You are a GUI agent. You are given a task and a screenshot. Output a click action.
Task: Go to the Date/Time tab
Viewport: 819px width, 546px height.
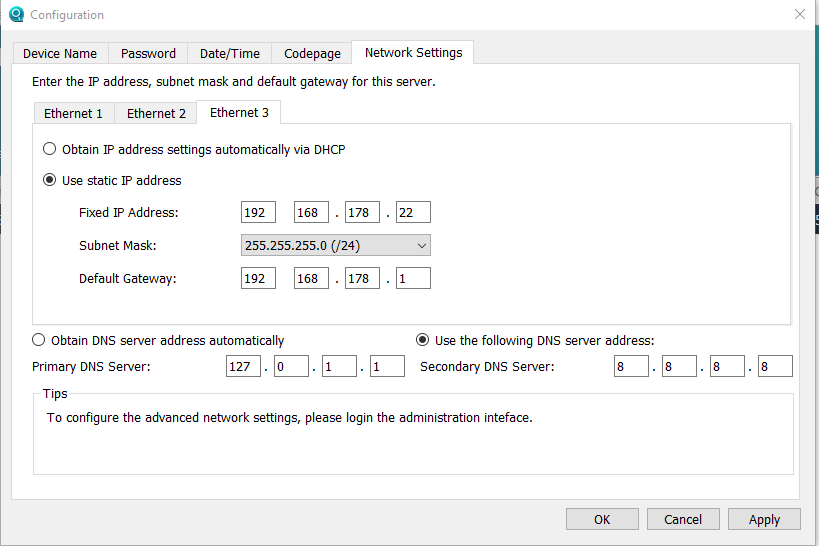pyautogui.click(x=230, y=54)
